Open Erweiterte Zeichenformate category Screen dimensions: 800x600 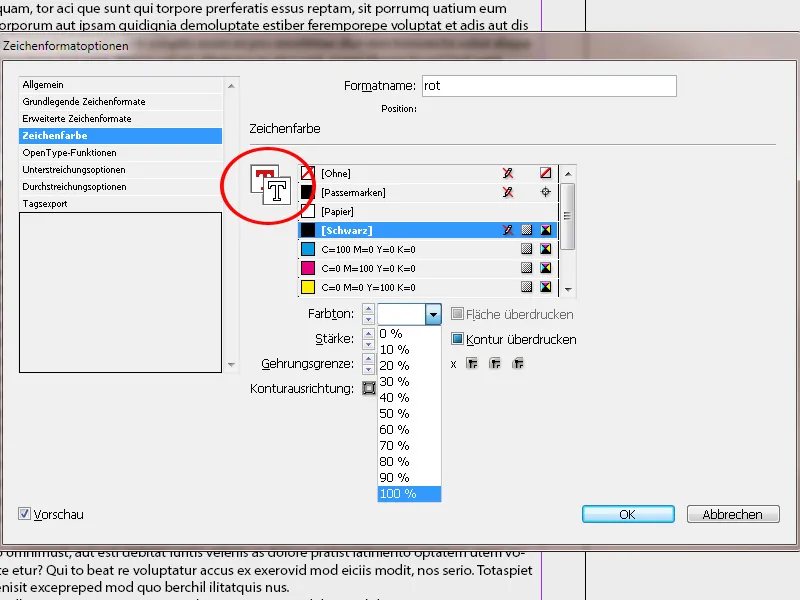[x=120, y=118]
